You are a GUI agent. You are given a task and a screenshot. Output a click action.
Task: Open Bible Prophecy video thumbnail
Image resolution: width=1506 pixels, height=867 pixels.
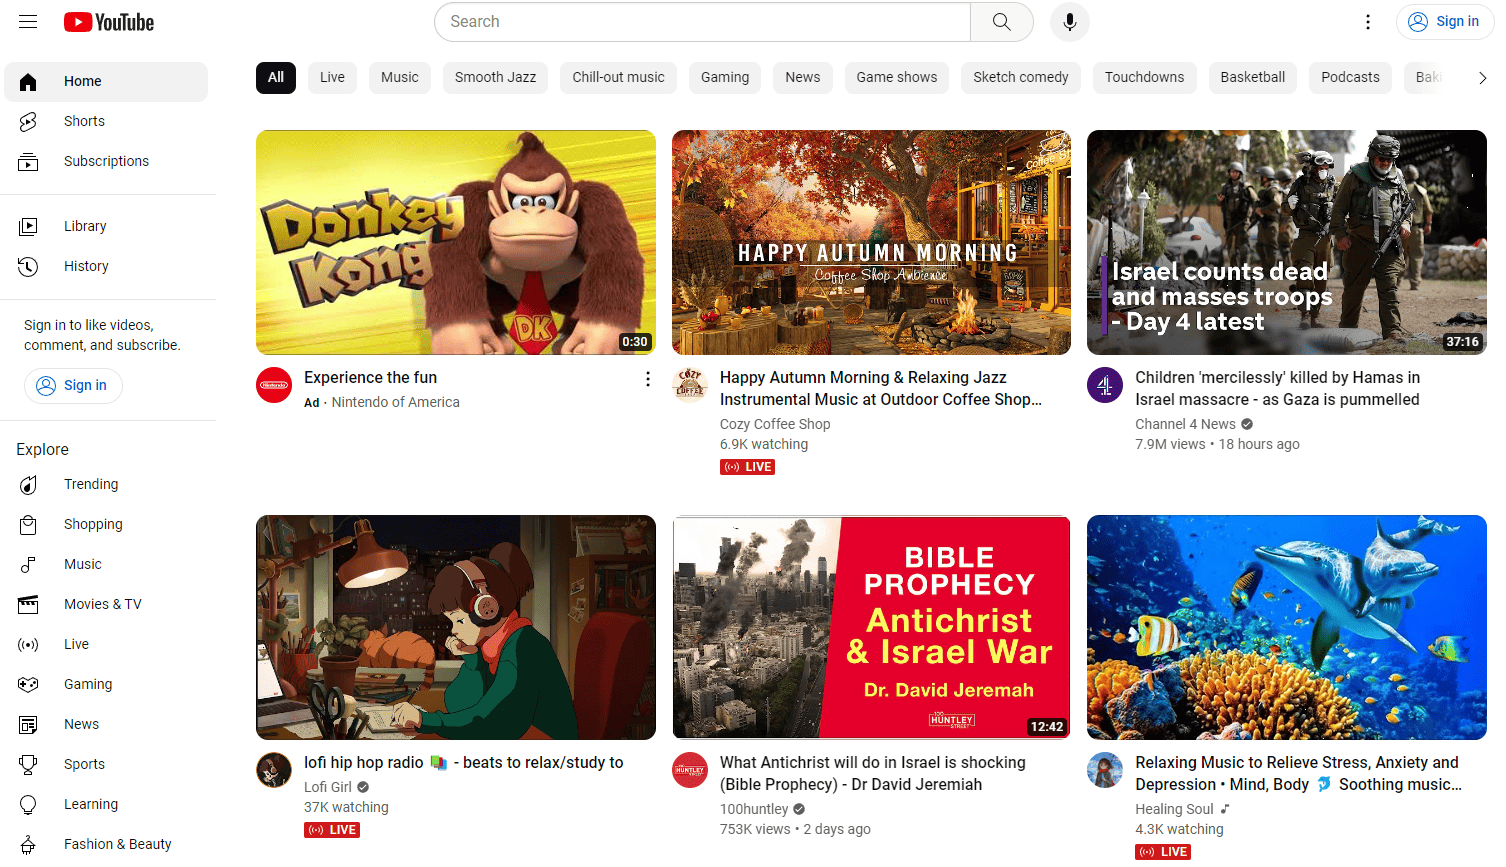[x=871, y=627]
